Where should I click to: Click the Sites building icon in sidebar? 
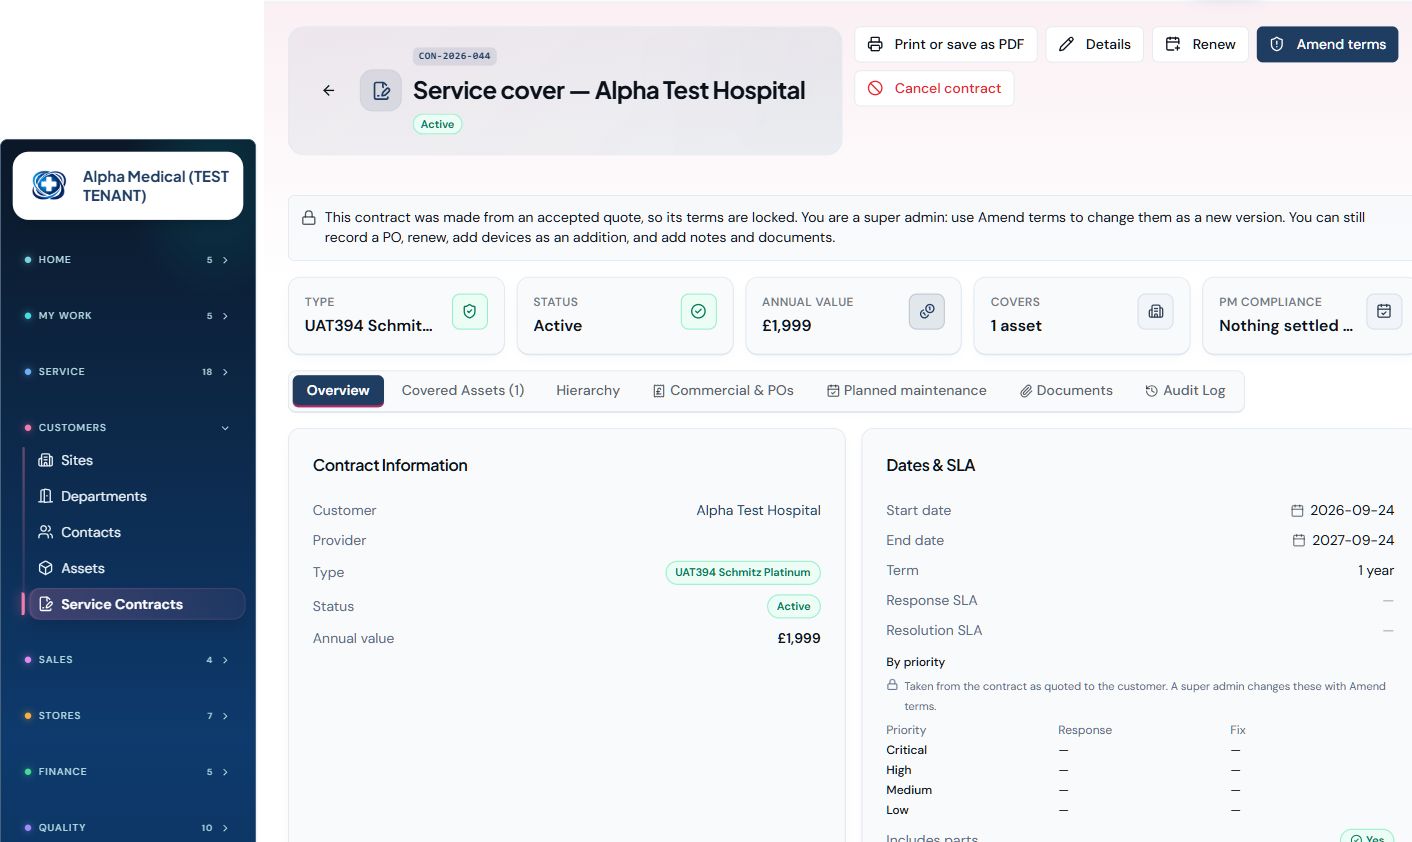click(45, 460)
